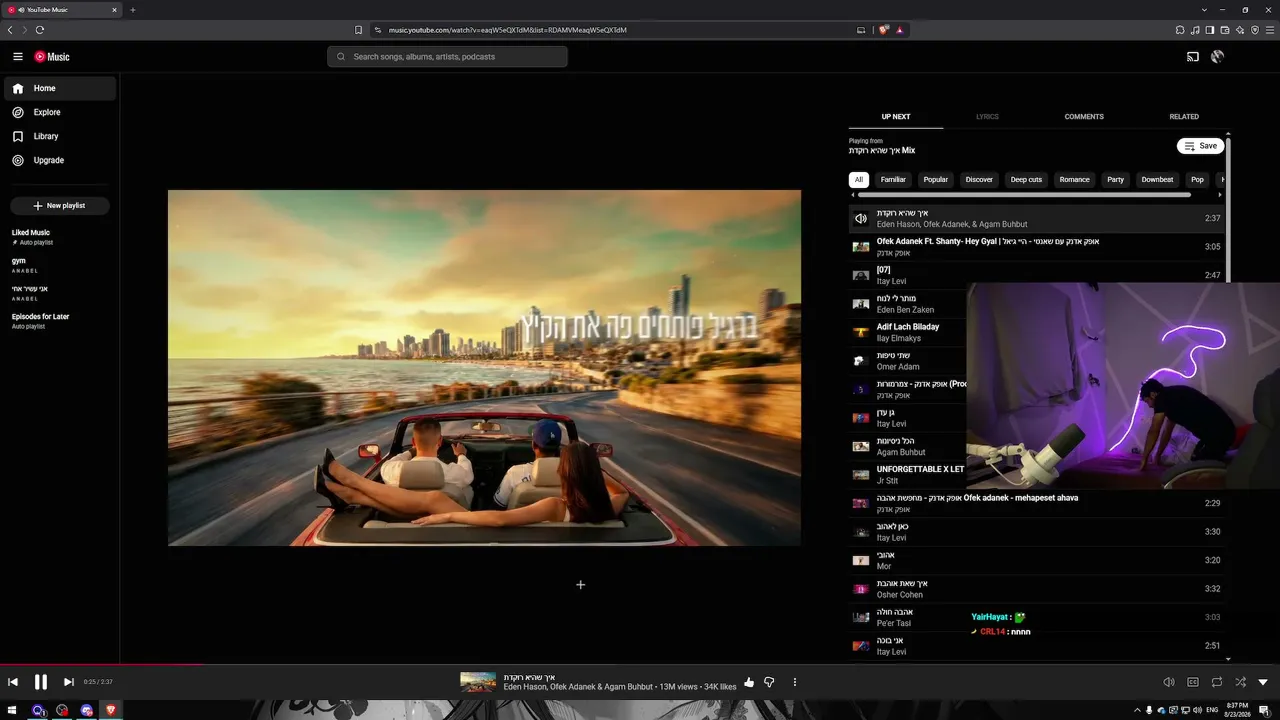Image resolution: width=1280 pixels, height=720 pixels.
Task: Open the hamburger guide menu
Action: tap(18, 57)
